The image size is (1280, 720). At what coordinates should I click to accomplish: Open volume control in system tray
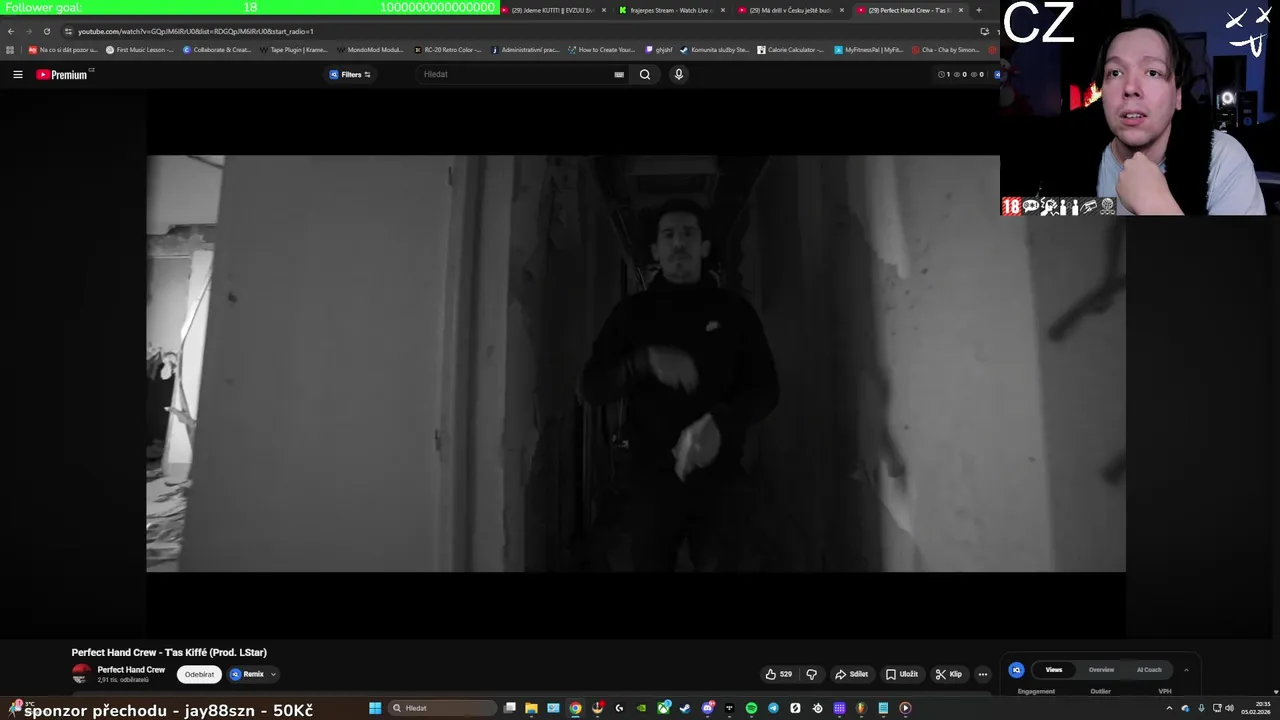click(1229, 708)
